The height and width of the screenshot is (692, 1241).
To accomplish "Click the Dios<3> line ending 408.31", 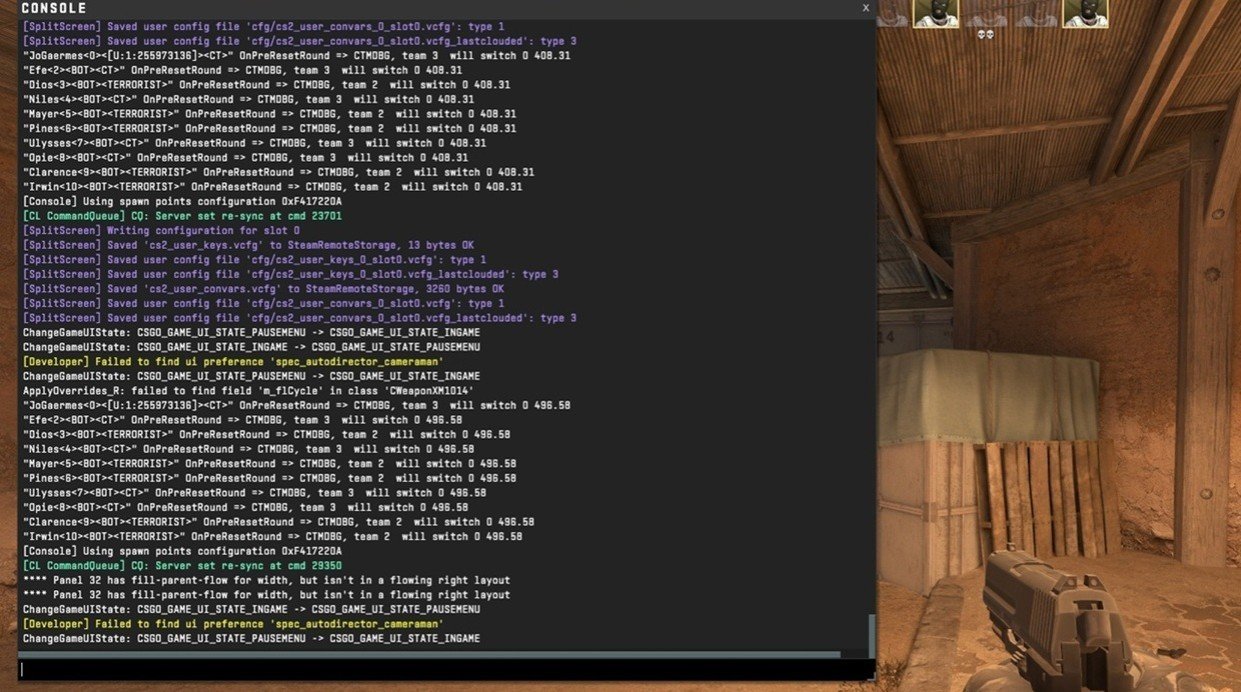I will point(266,85).
